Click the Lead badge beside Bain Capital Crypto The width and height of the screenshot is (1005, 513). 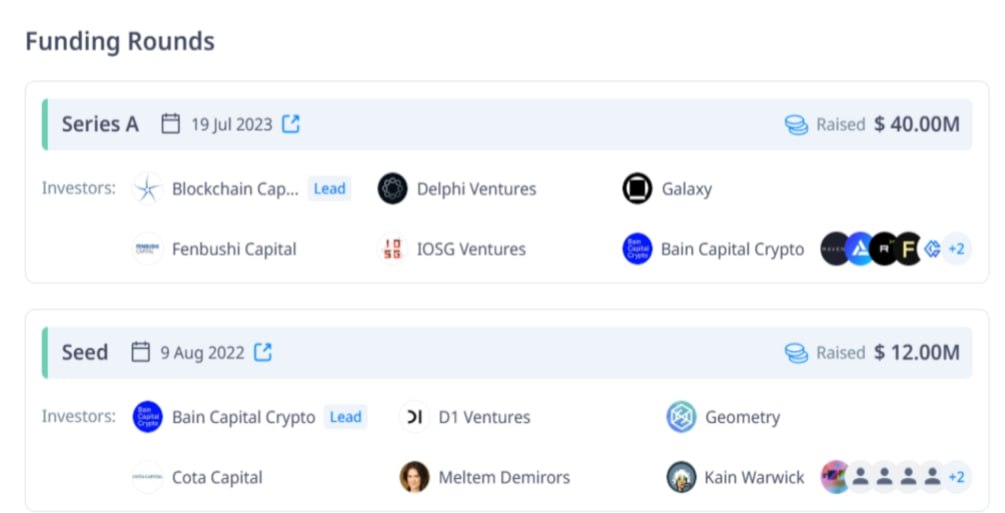[x=345, y=417]
